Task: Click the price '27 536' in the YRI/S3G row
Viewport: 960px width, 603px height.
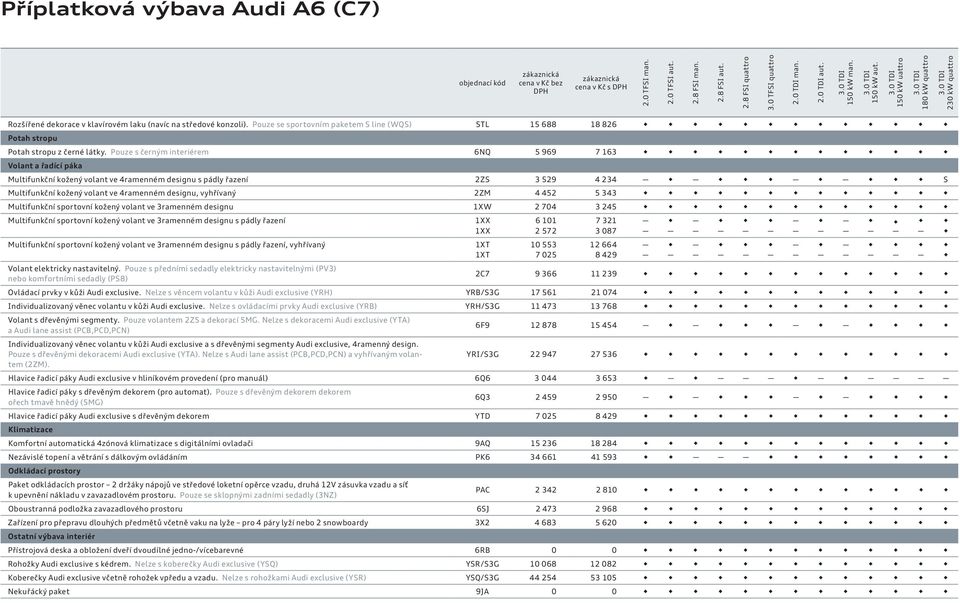Action: [x=604, y=354]
